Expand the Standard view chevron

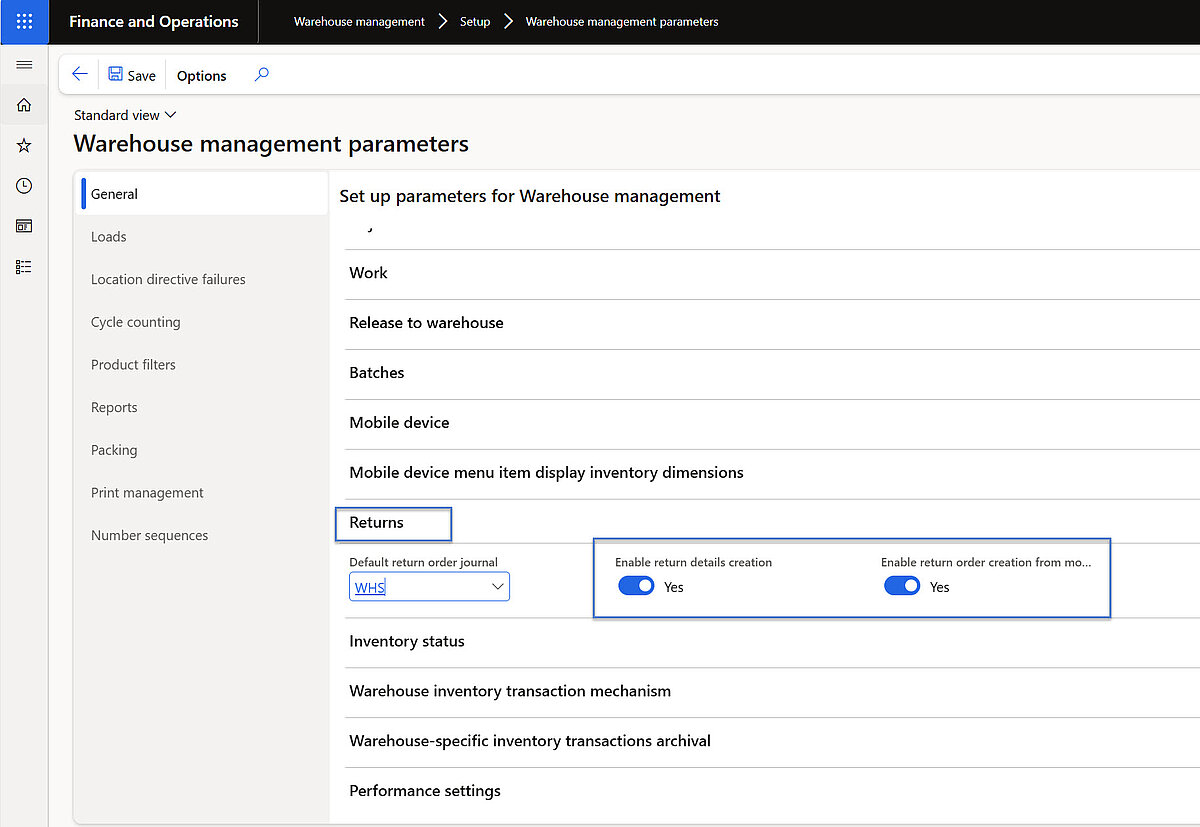click(x=170, y=115)
